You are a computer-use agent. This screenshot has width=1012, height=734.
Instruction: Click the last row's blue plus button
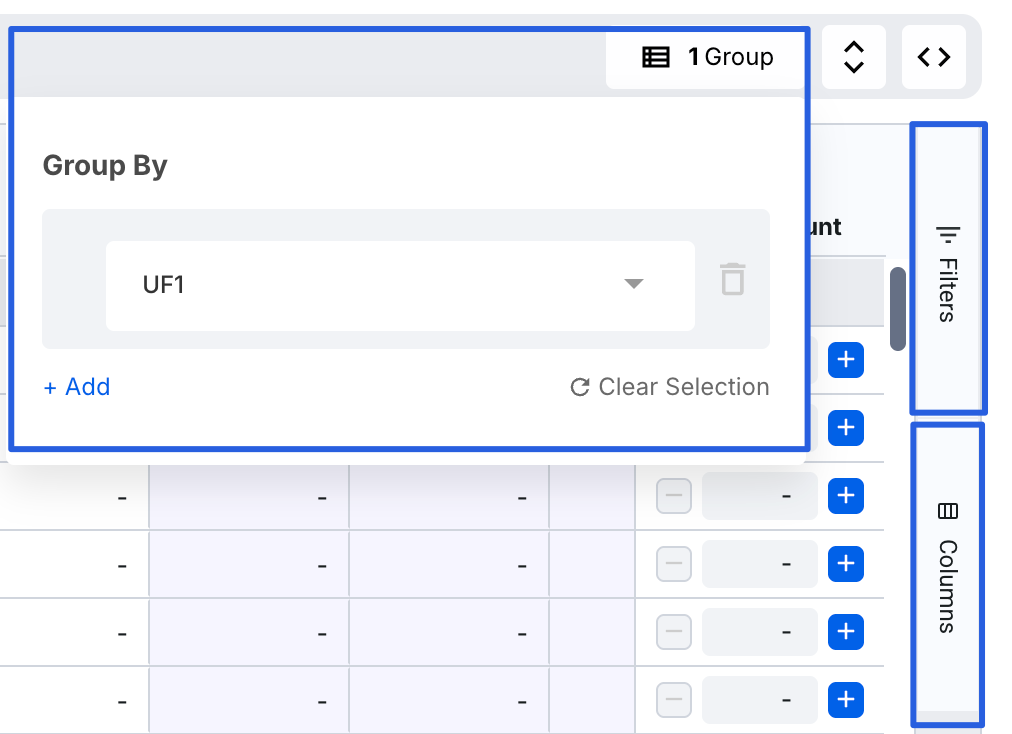(x=846, y=700)
